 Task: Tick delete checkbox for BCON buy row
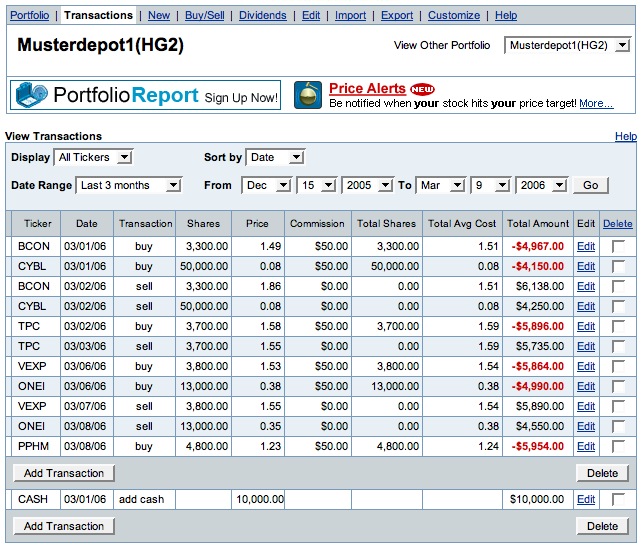(618, 246)
